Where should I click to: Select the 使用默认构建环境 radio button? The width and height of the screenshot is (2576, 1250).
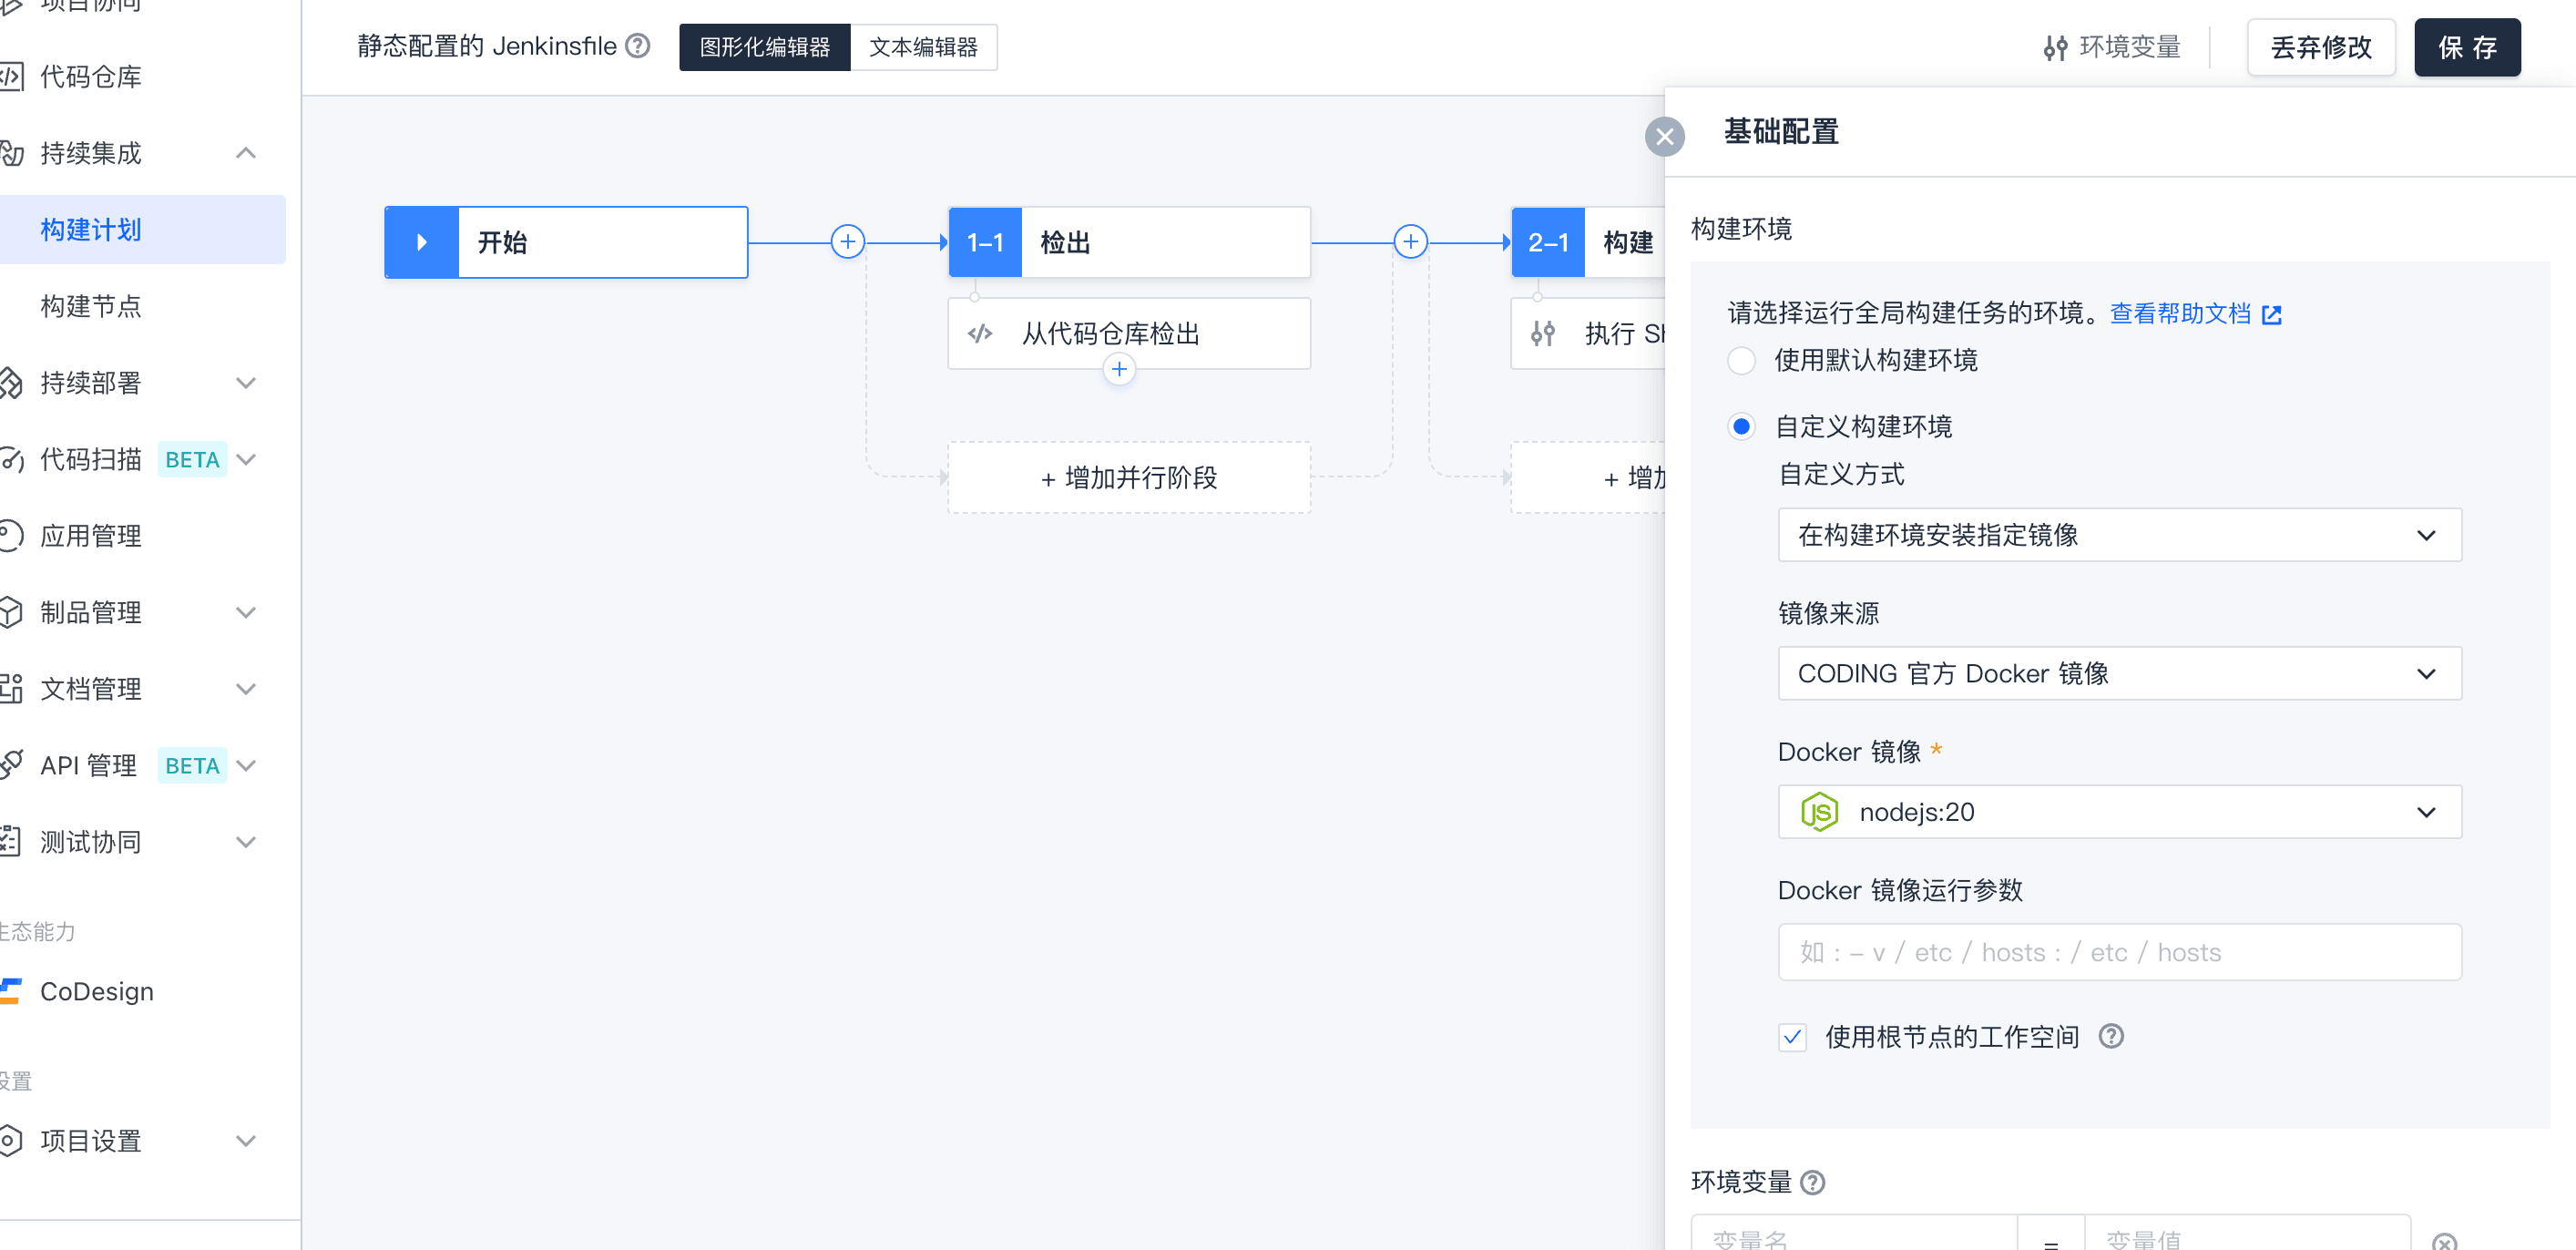tap(1741, 360)
